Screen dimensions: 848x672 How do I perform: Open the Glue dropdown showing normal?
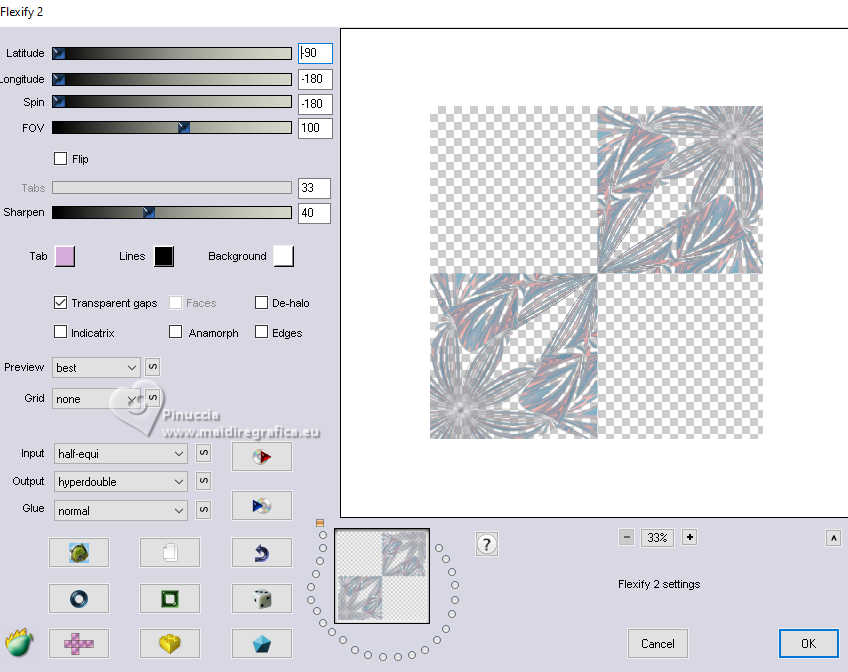pos(121,510)
